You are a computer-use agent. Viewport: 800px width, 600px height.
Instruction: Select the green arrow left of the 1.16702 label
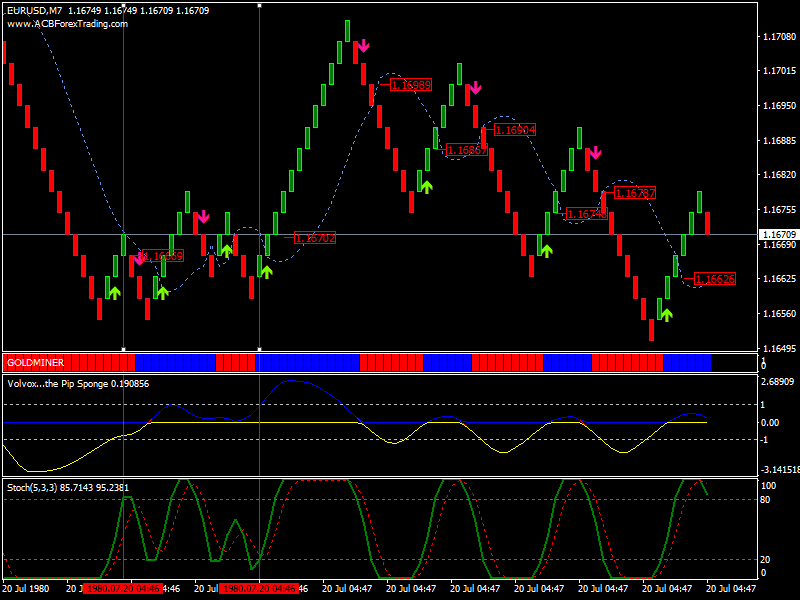(266, 270)
